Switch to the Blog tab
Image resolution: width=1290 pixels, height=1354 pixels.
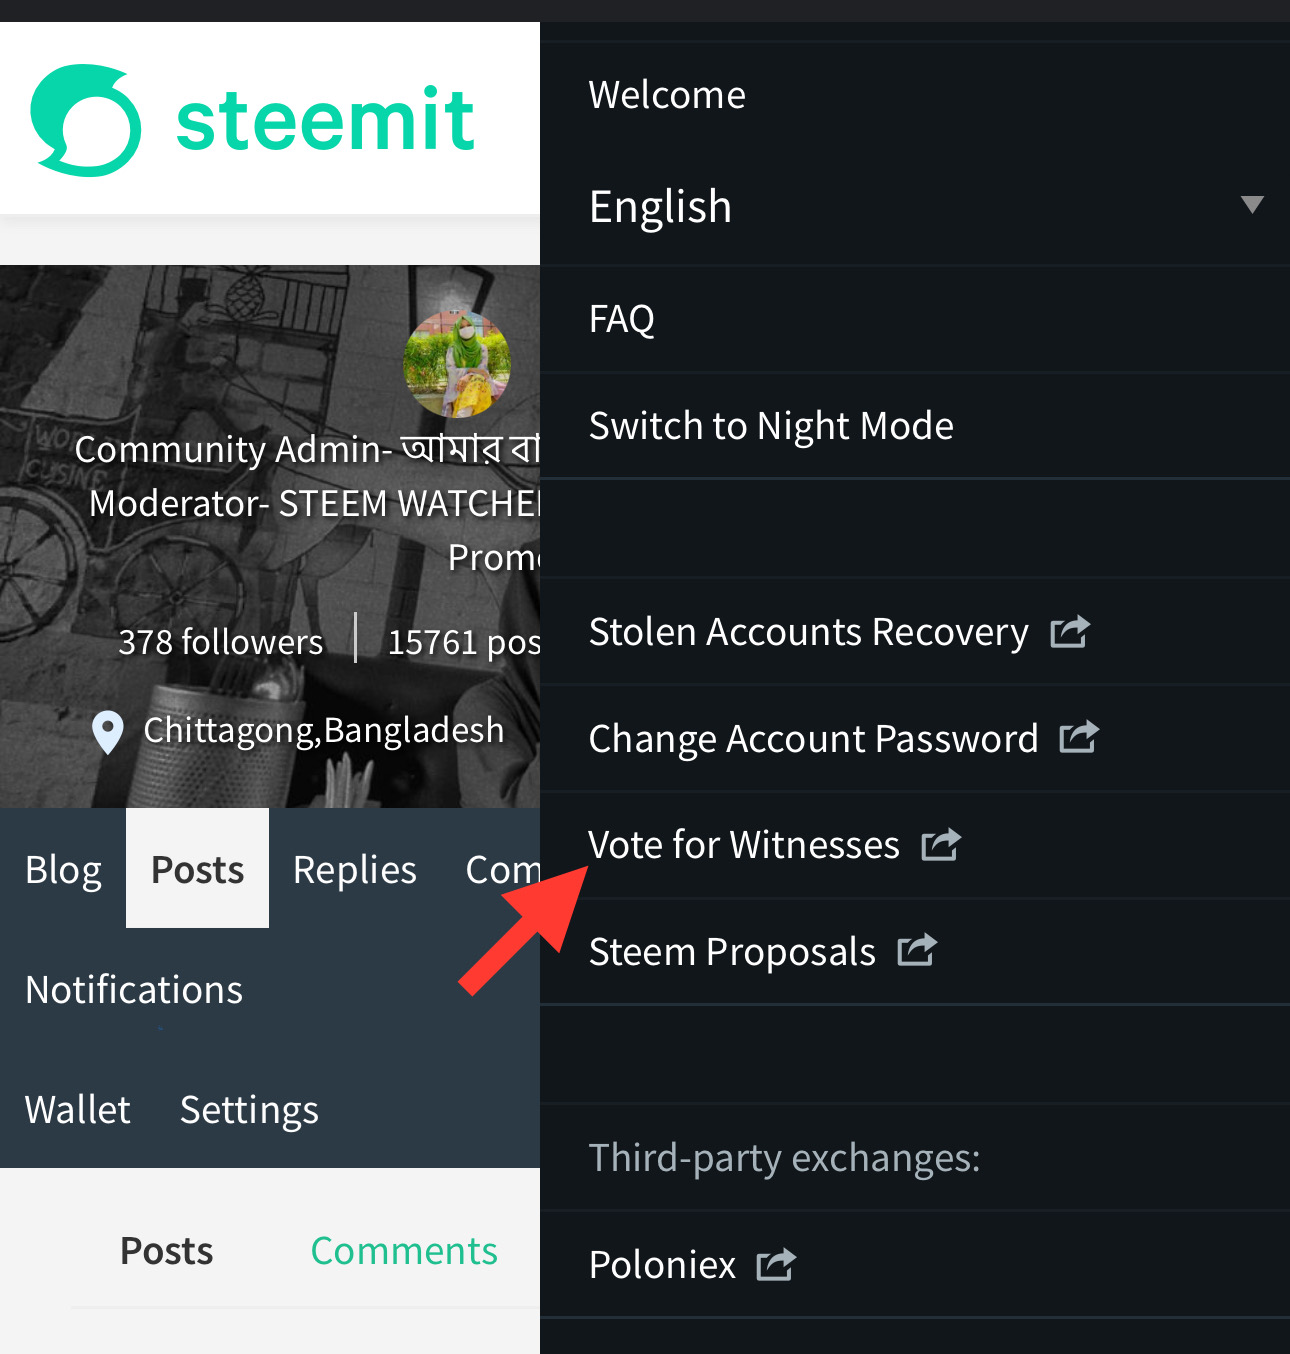tap(63, 870)
